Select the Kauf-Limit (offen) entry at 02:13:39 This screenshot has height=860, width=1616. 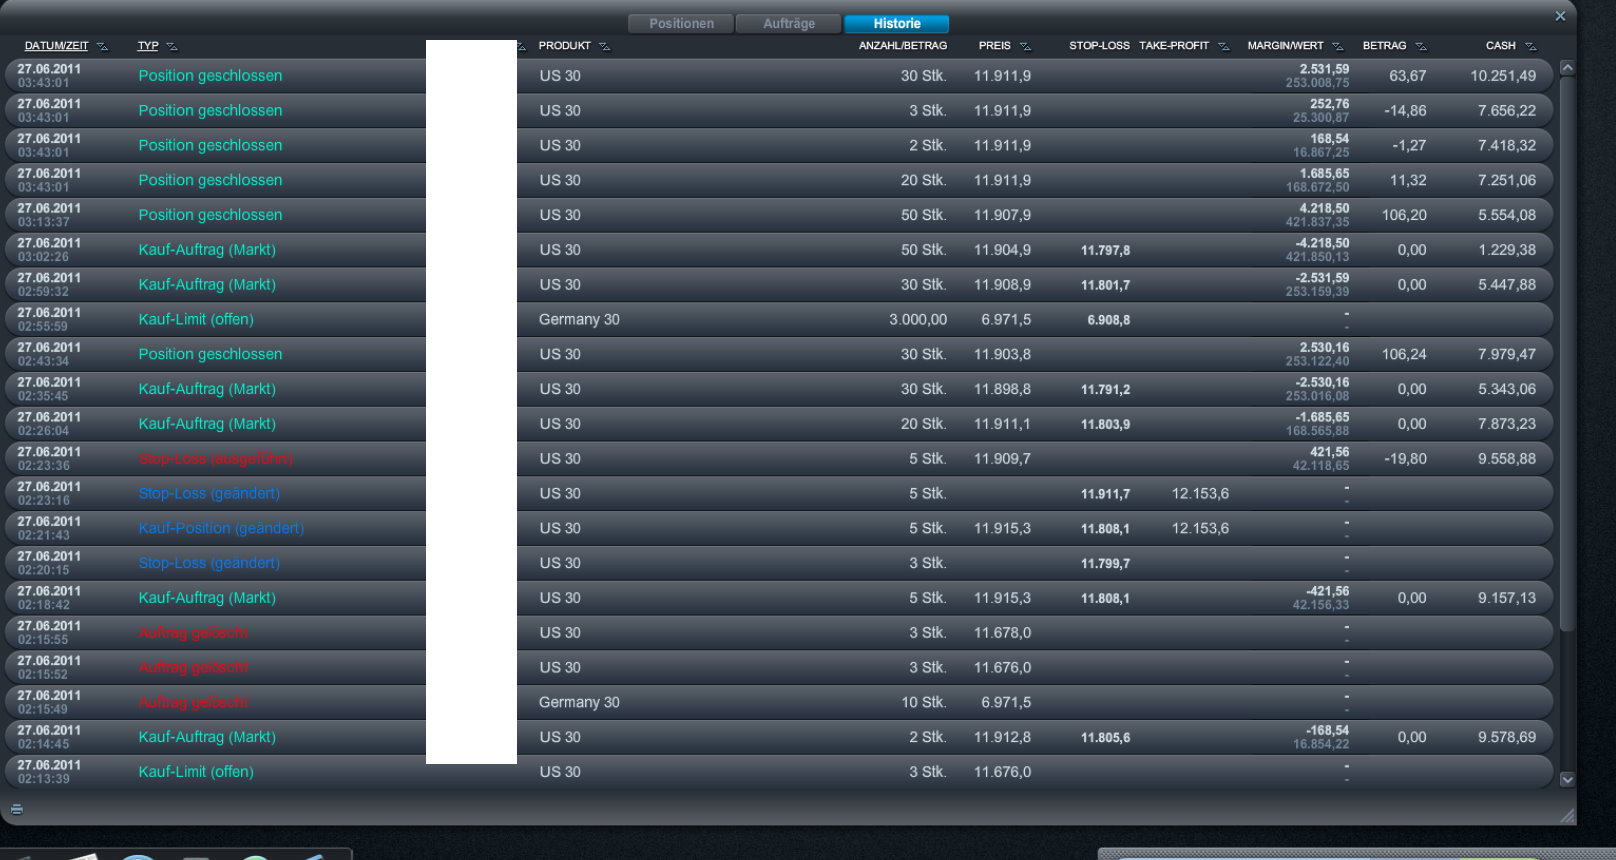pyautogui.click(x=778, y=772)
